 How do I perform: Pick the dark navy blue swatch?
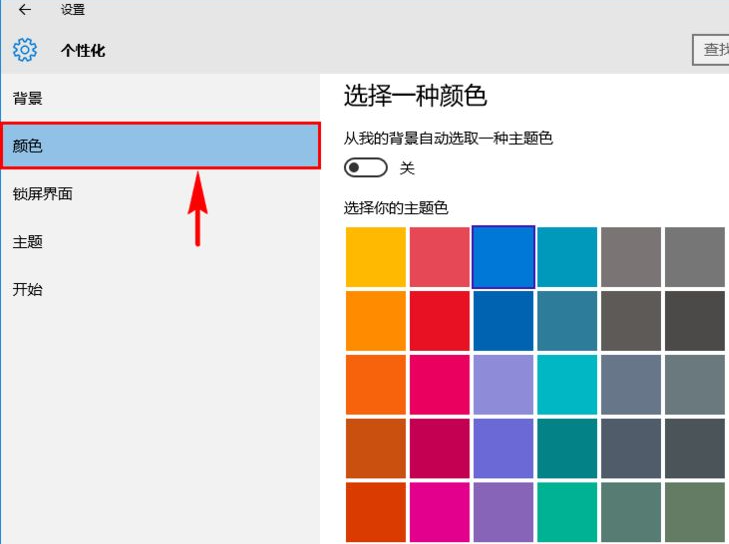point(503,321)
